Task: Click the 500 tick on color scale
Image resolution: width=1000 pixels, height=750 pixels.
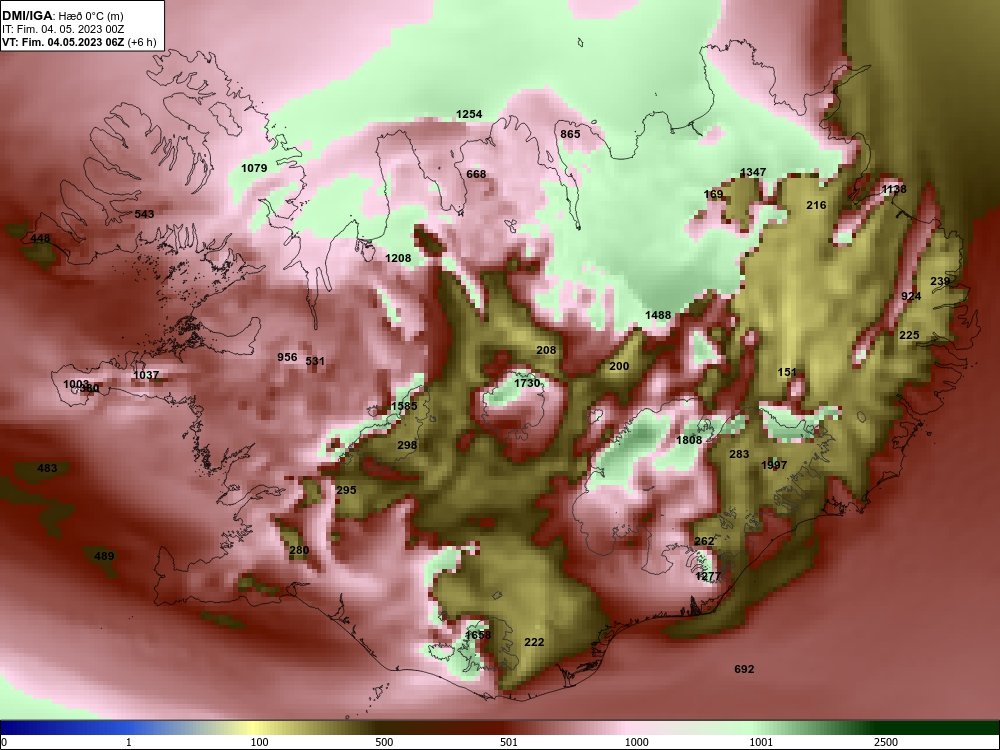Action: [384, 742]
